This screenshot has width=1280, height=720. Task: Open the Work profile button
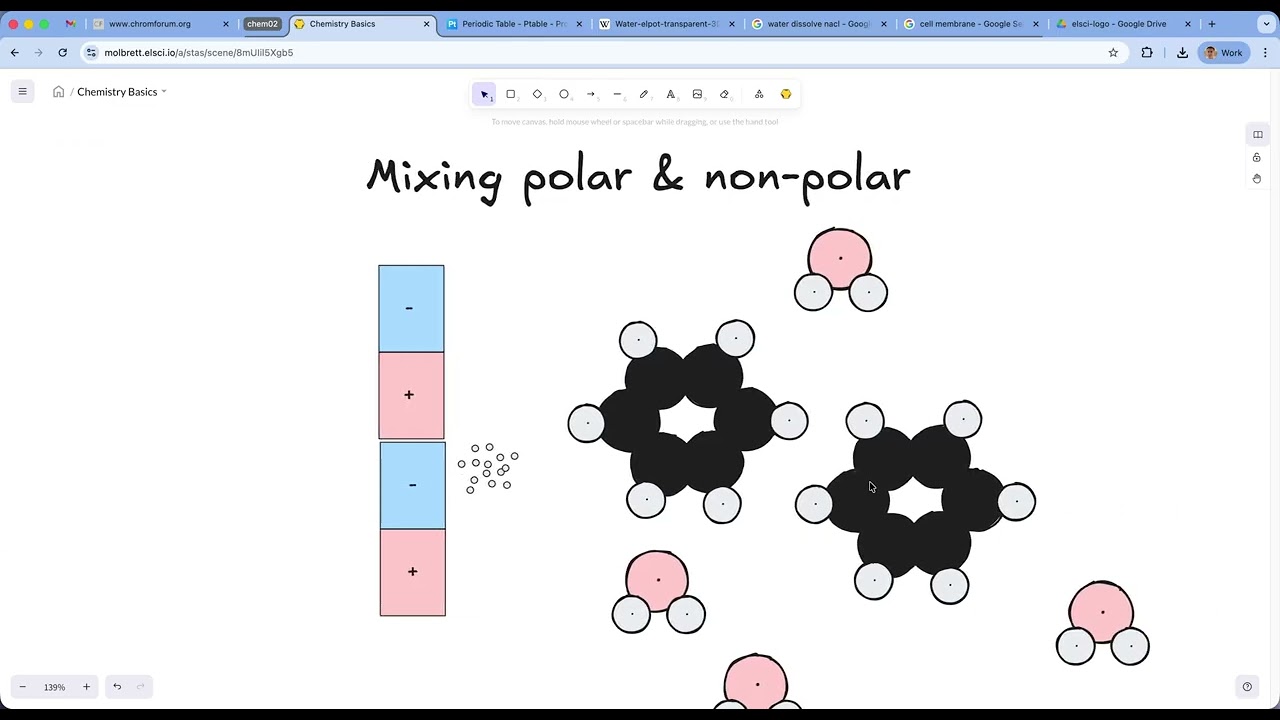pos(1223,53)
